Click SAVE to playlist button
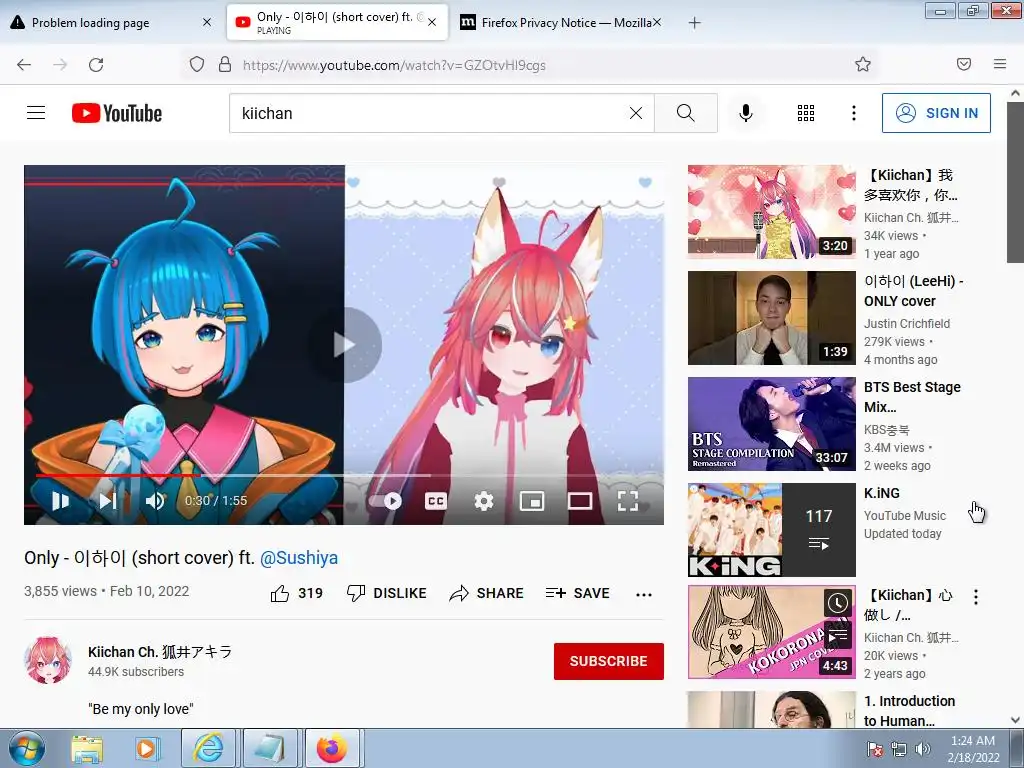 (577, 593)
